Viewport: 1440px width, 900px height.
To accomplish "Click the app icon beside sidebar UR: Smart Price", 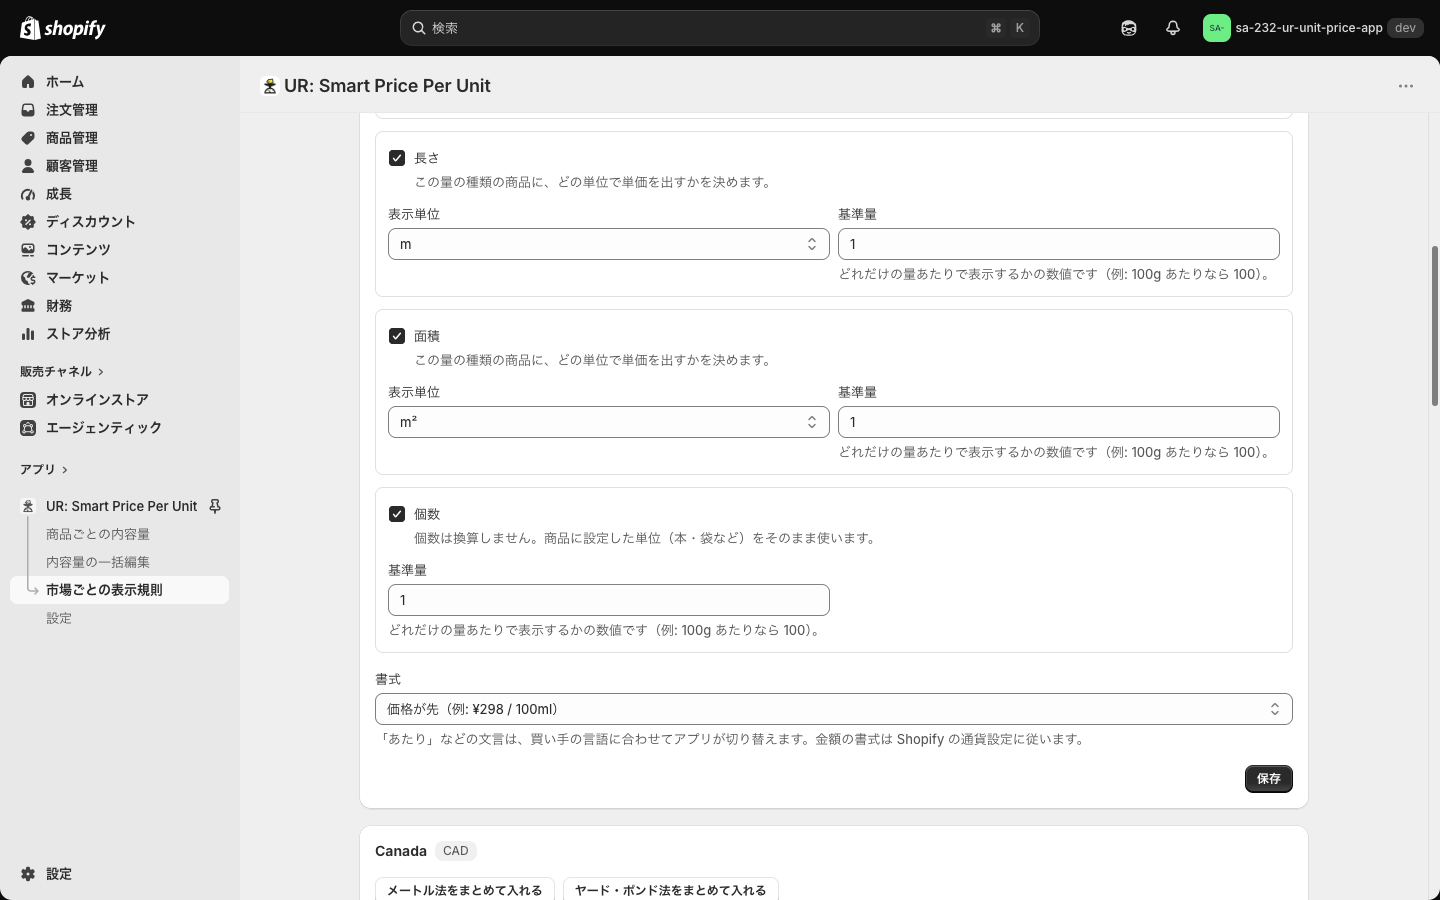I will click(28, 506).
